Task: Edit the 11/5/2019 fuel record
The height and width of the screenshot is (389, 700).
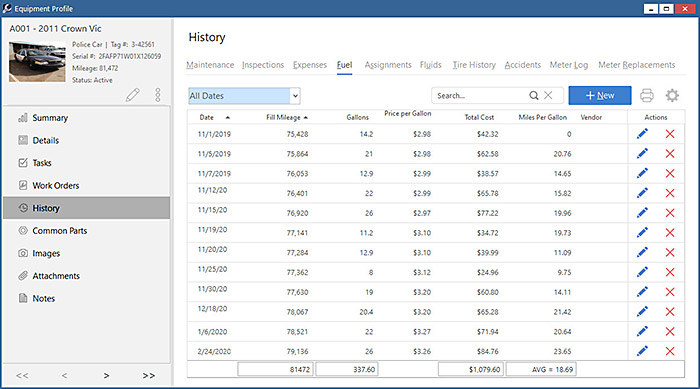Action: pyautogui.click(x=642, y=153)
